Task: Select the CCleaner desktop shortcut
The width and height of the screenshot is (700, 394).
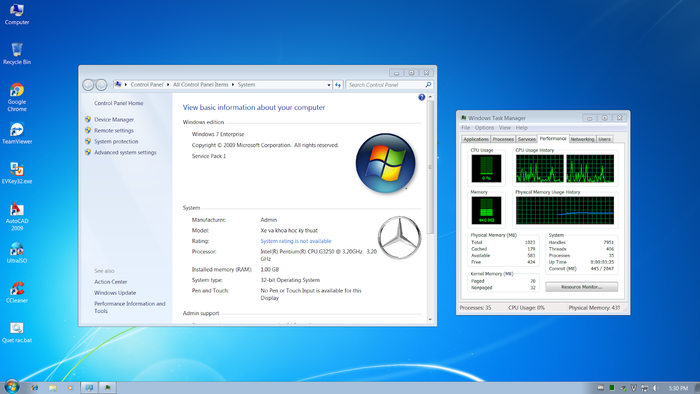Action: click(17, 292)
